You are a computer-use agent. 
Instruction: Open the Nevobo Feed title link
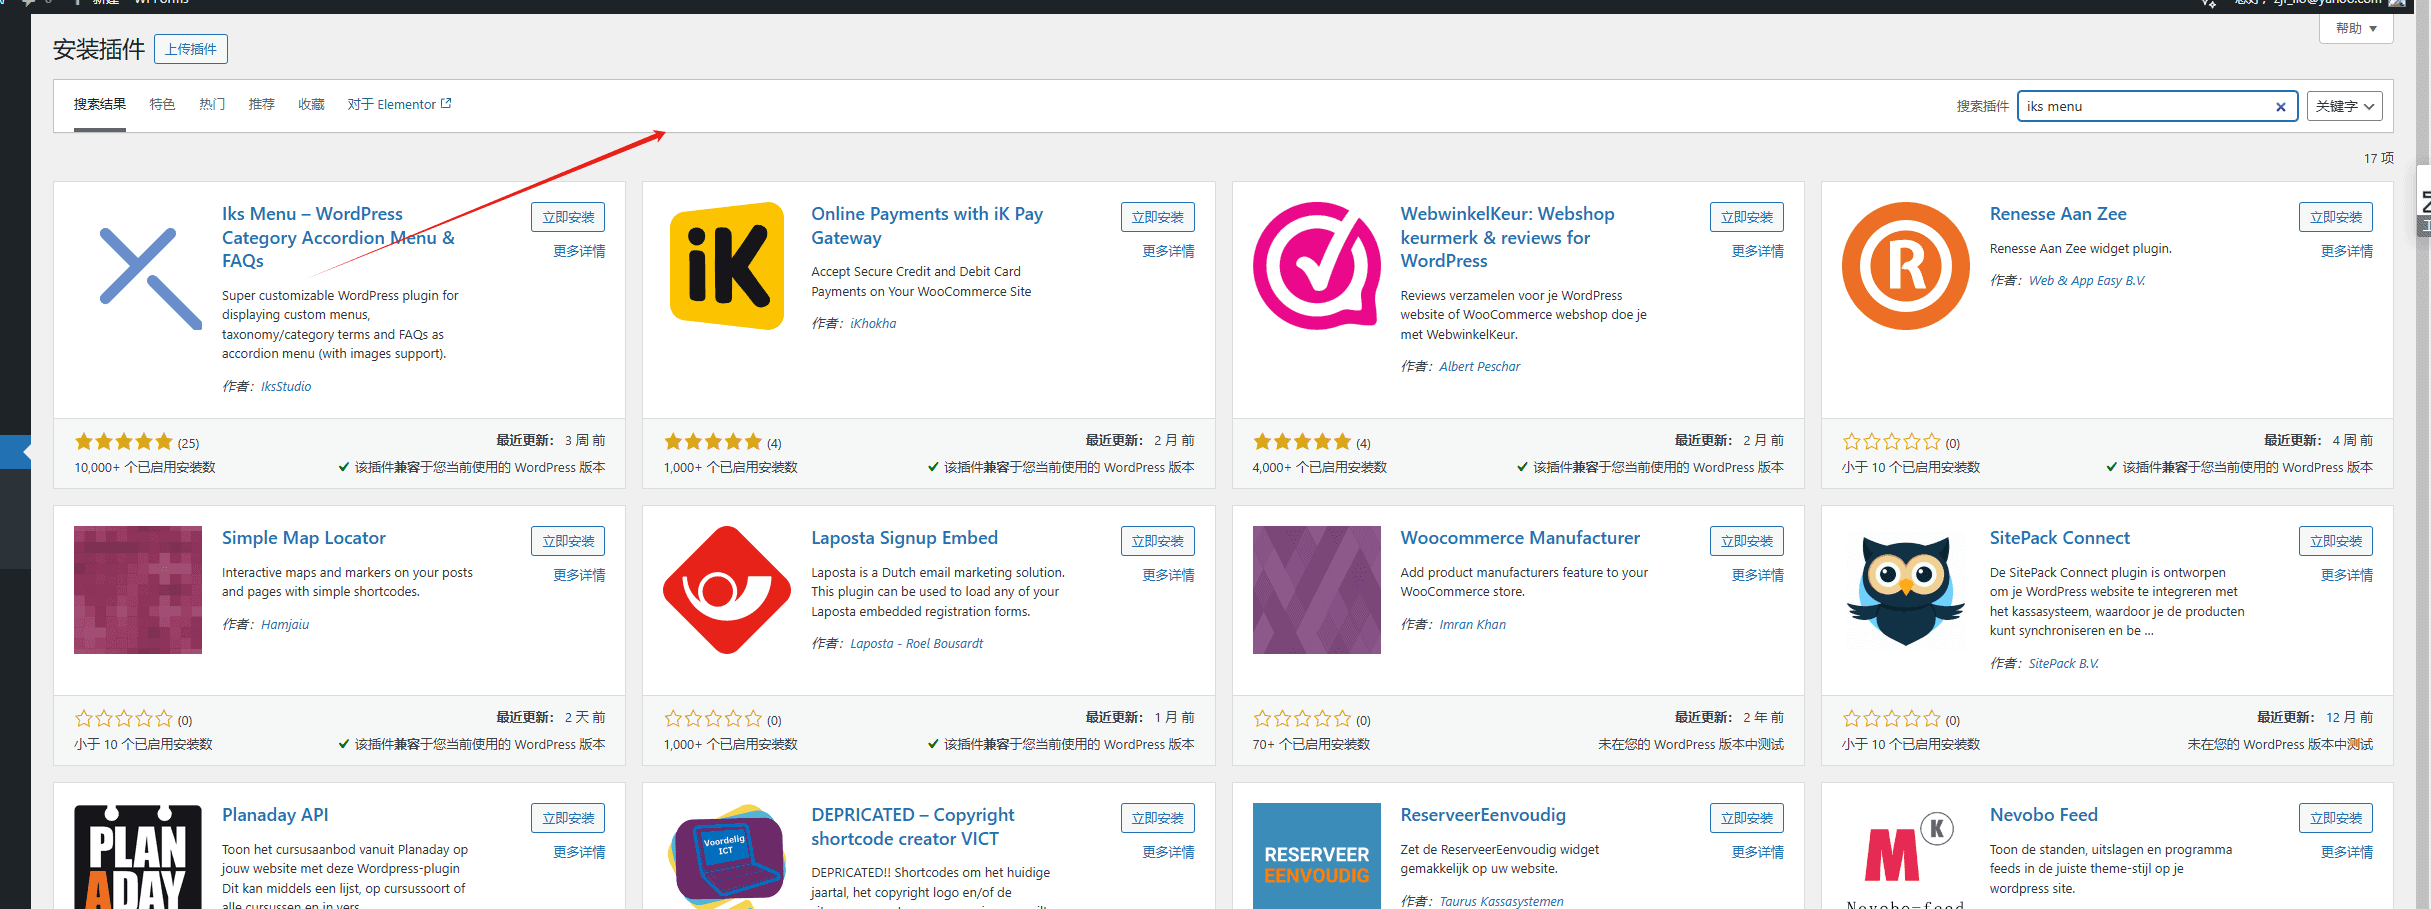pyautogui.click(x=2044, y=815)
